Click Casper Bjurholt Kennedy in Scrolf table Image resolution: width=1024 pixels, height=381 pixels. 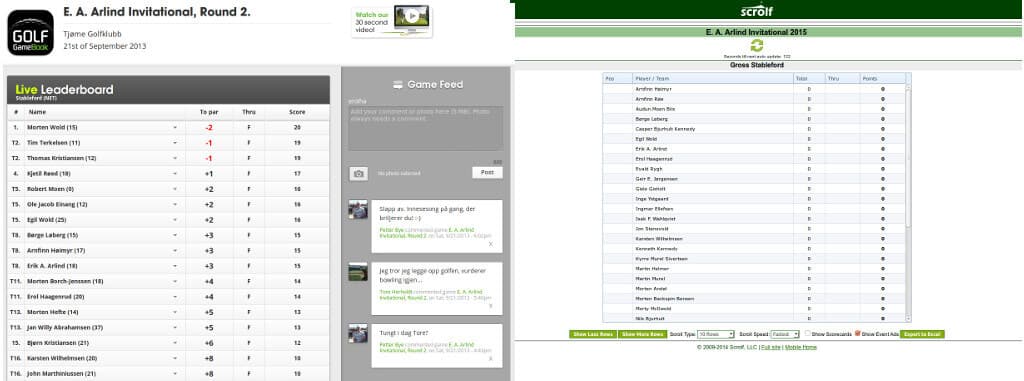(665, 129)
